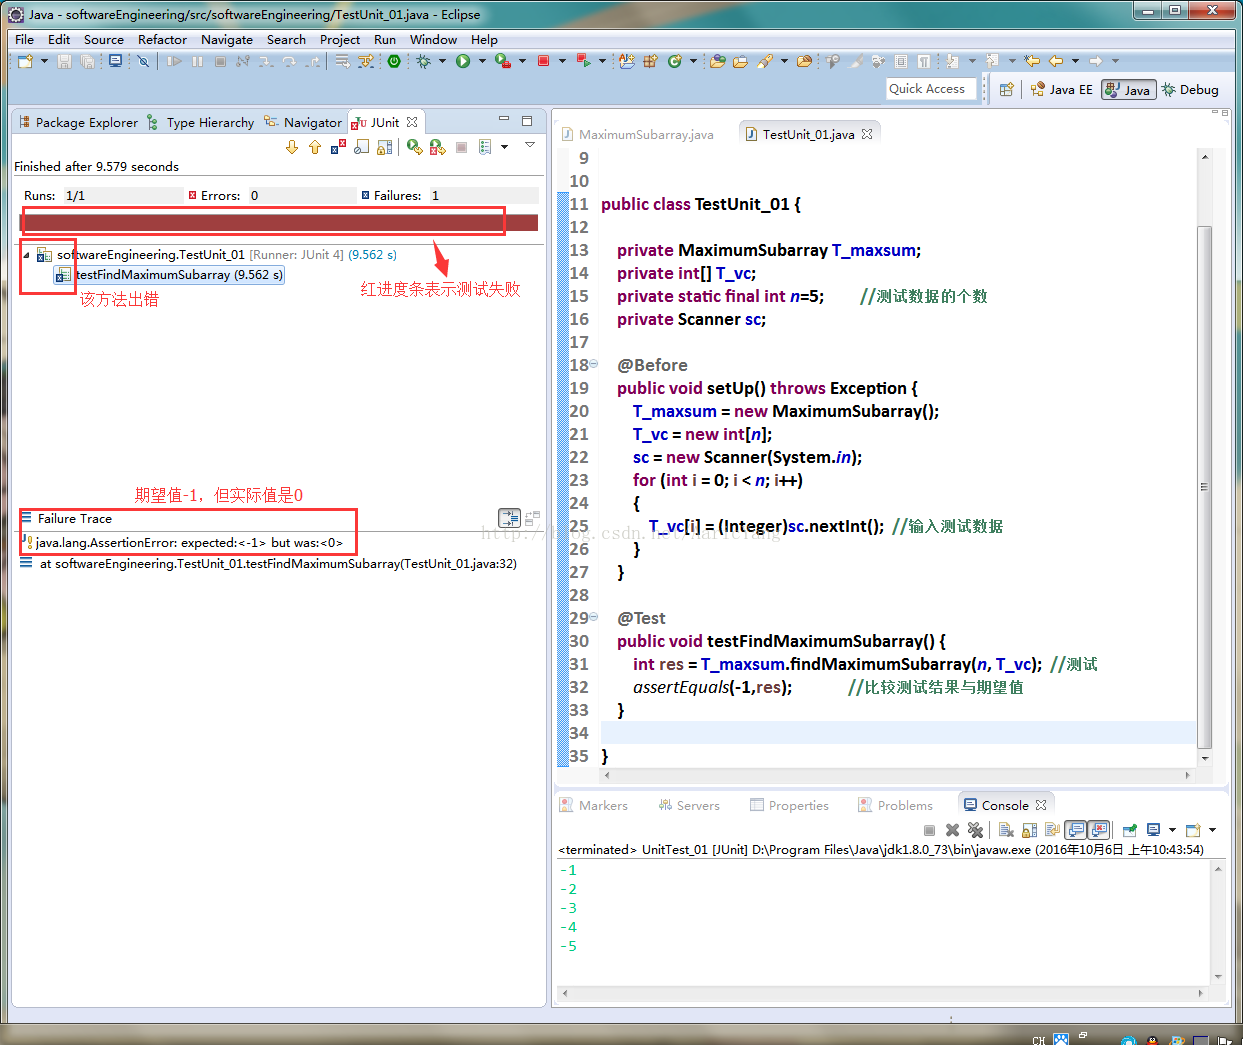Click the New Java Class icon
Viewport: 1243px width, 1045px height.
pyautogui.click(x=675, y=61)
